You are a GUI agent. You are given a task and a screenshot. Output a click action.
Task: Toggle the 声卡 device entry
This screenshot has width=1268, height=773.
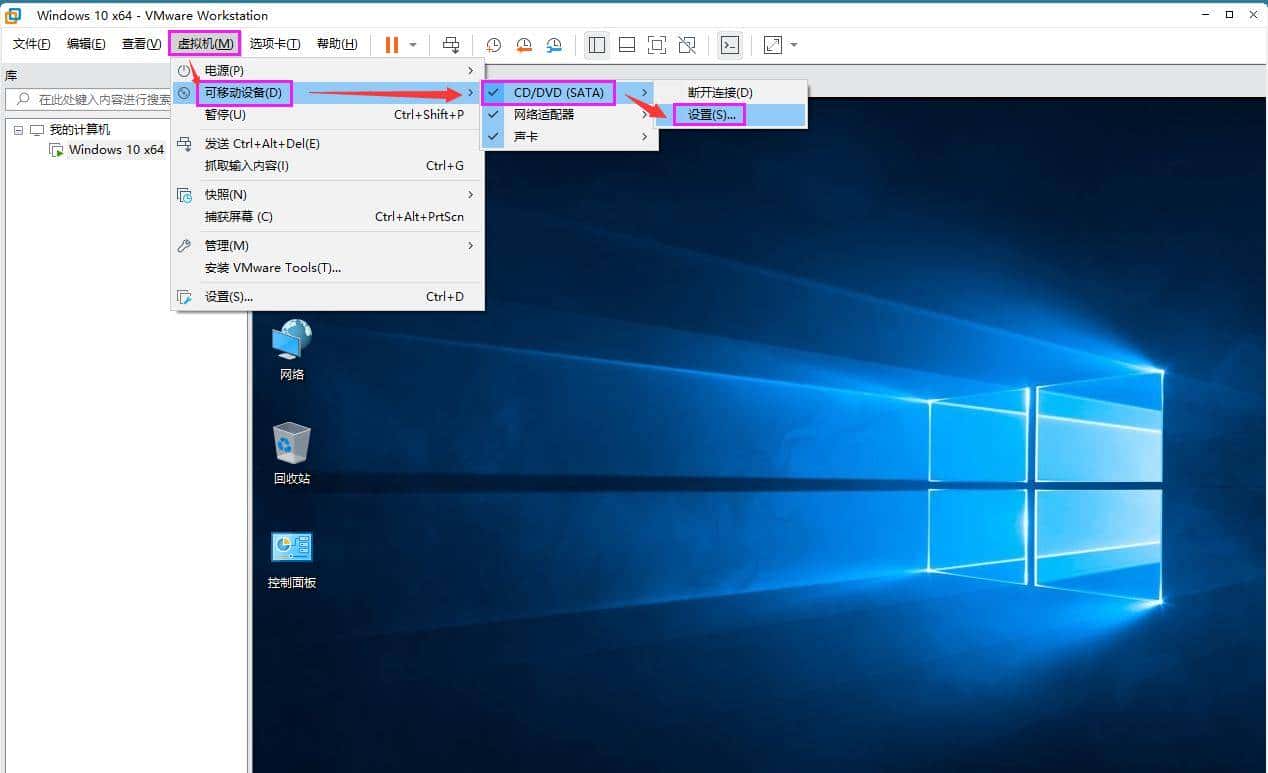(x=569, y=137)
